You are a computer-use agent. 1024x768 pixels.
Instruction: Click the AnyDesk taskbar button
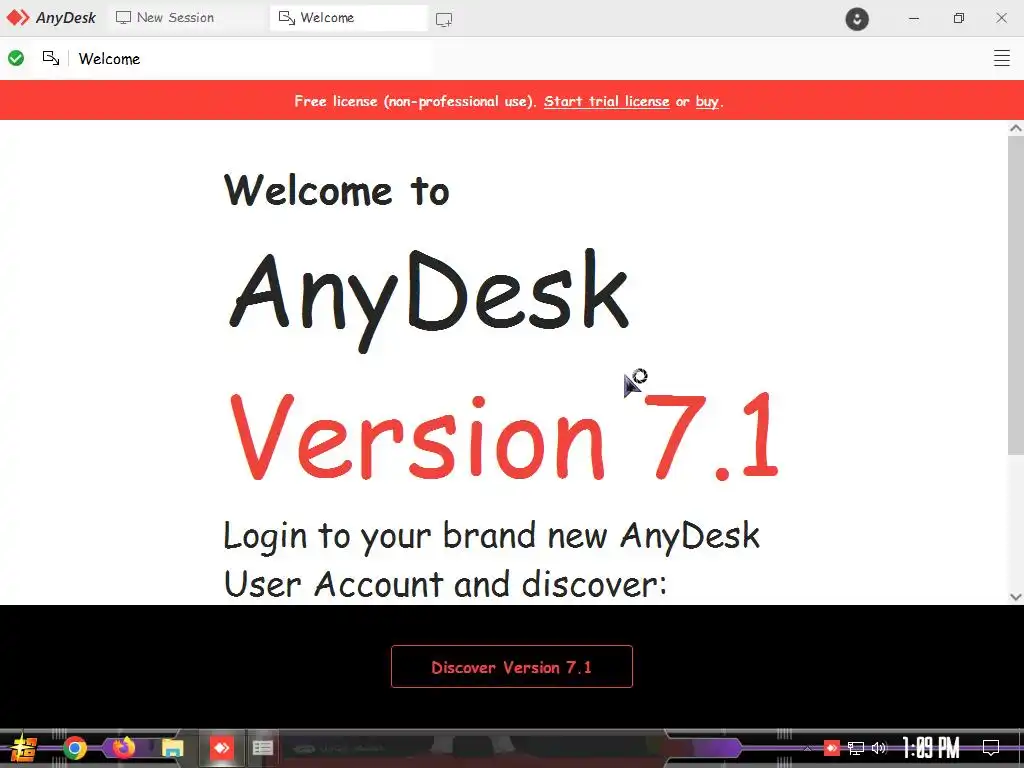click(221, 748)
